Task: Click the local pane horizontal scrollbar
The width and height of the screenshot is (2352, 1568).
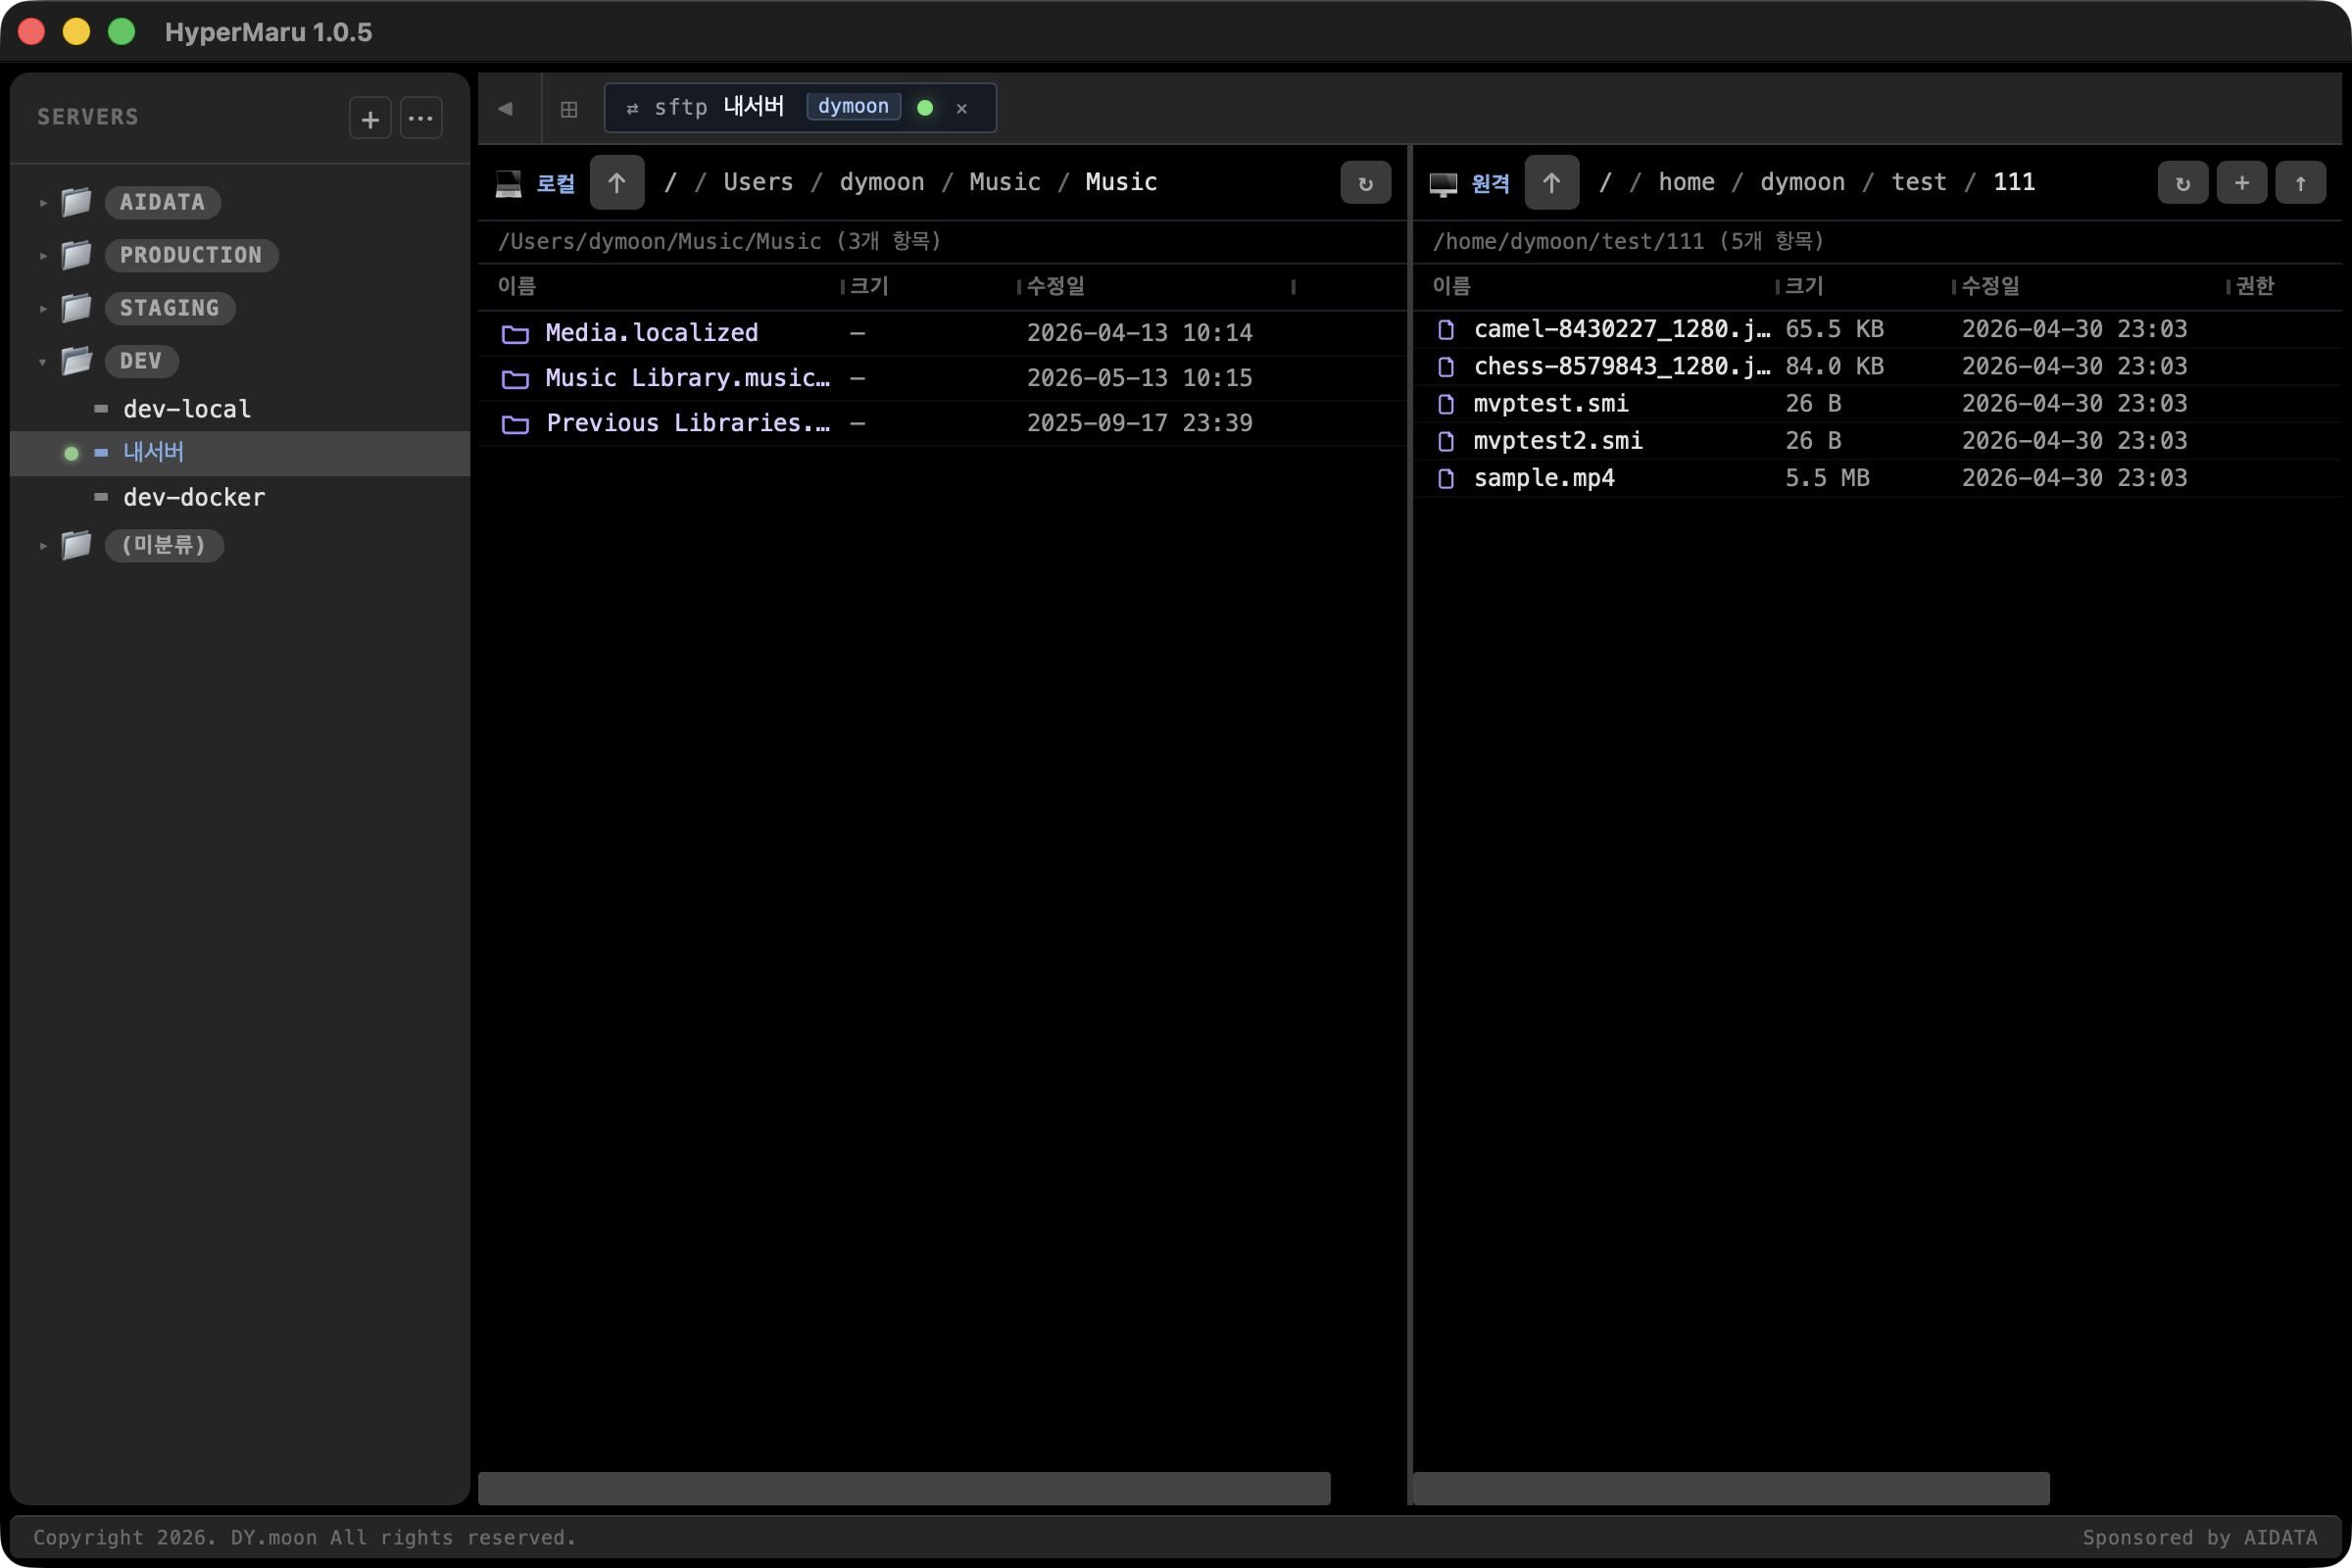Action: [x=904, y=1488]
